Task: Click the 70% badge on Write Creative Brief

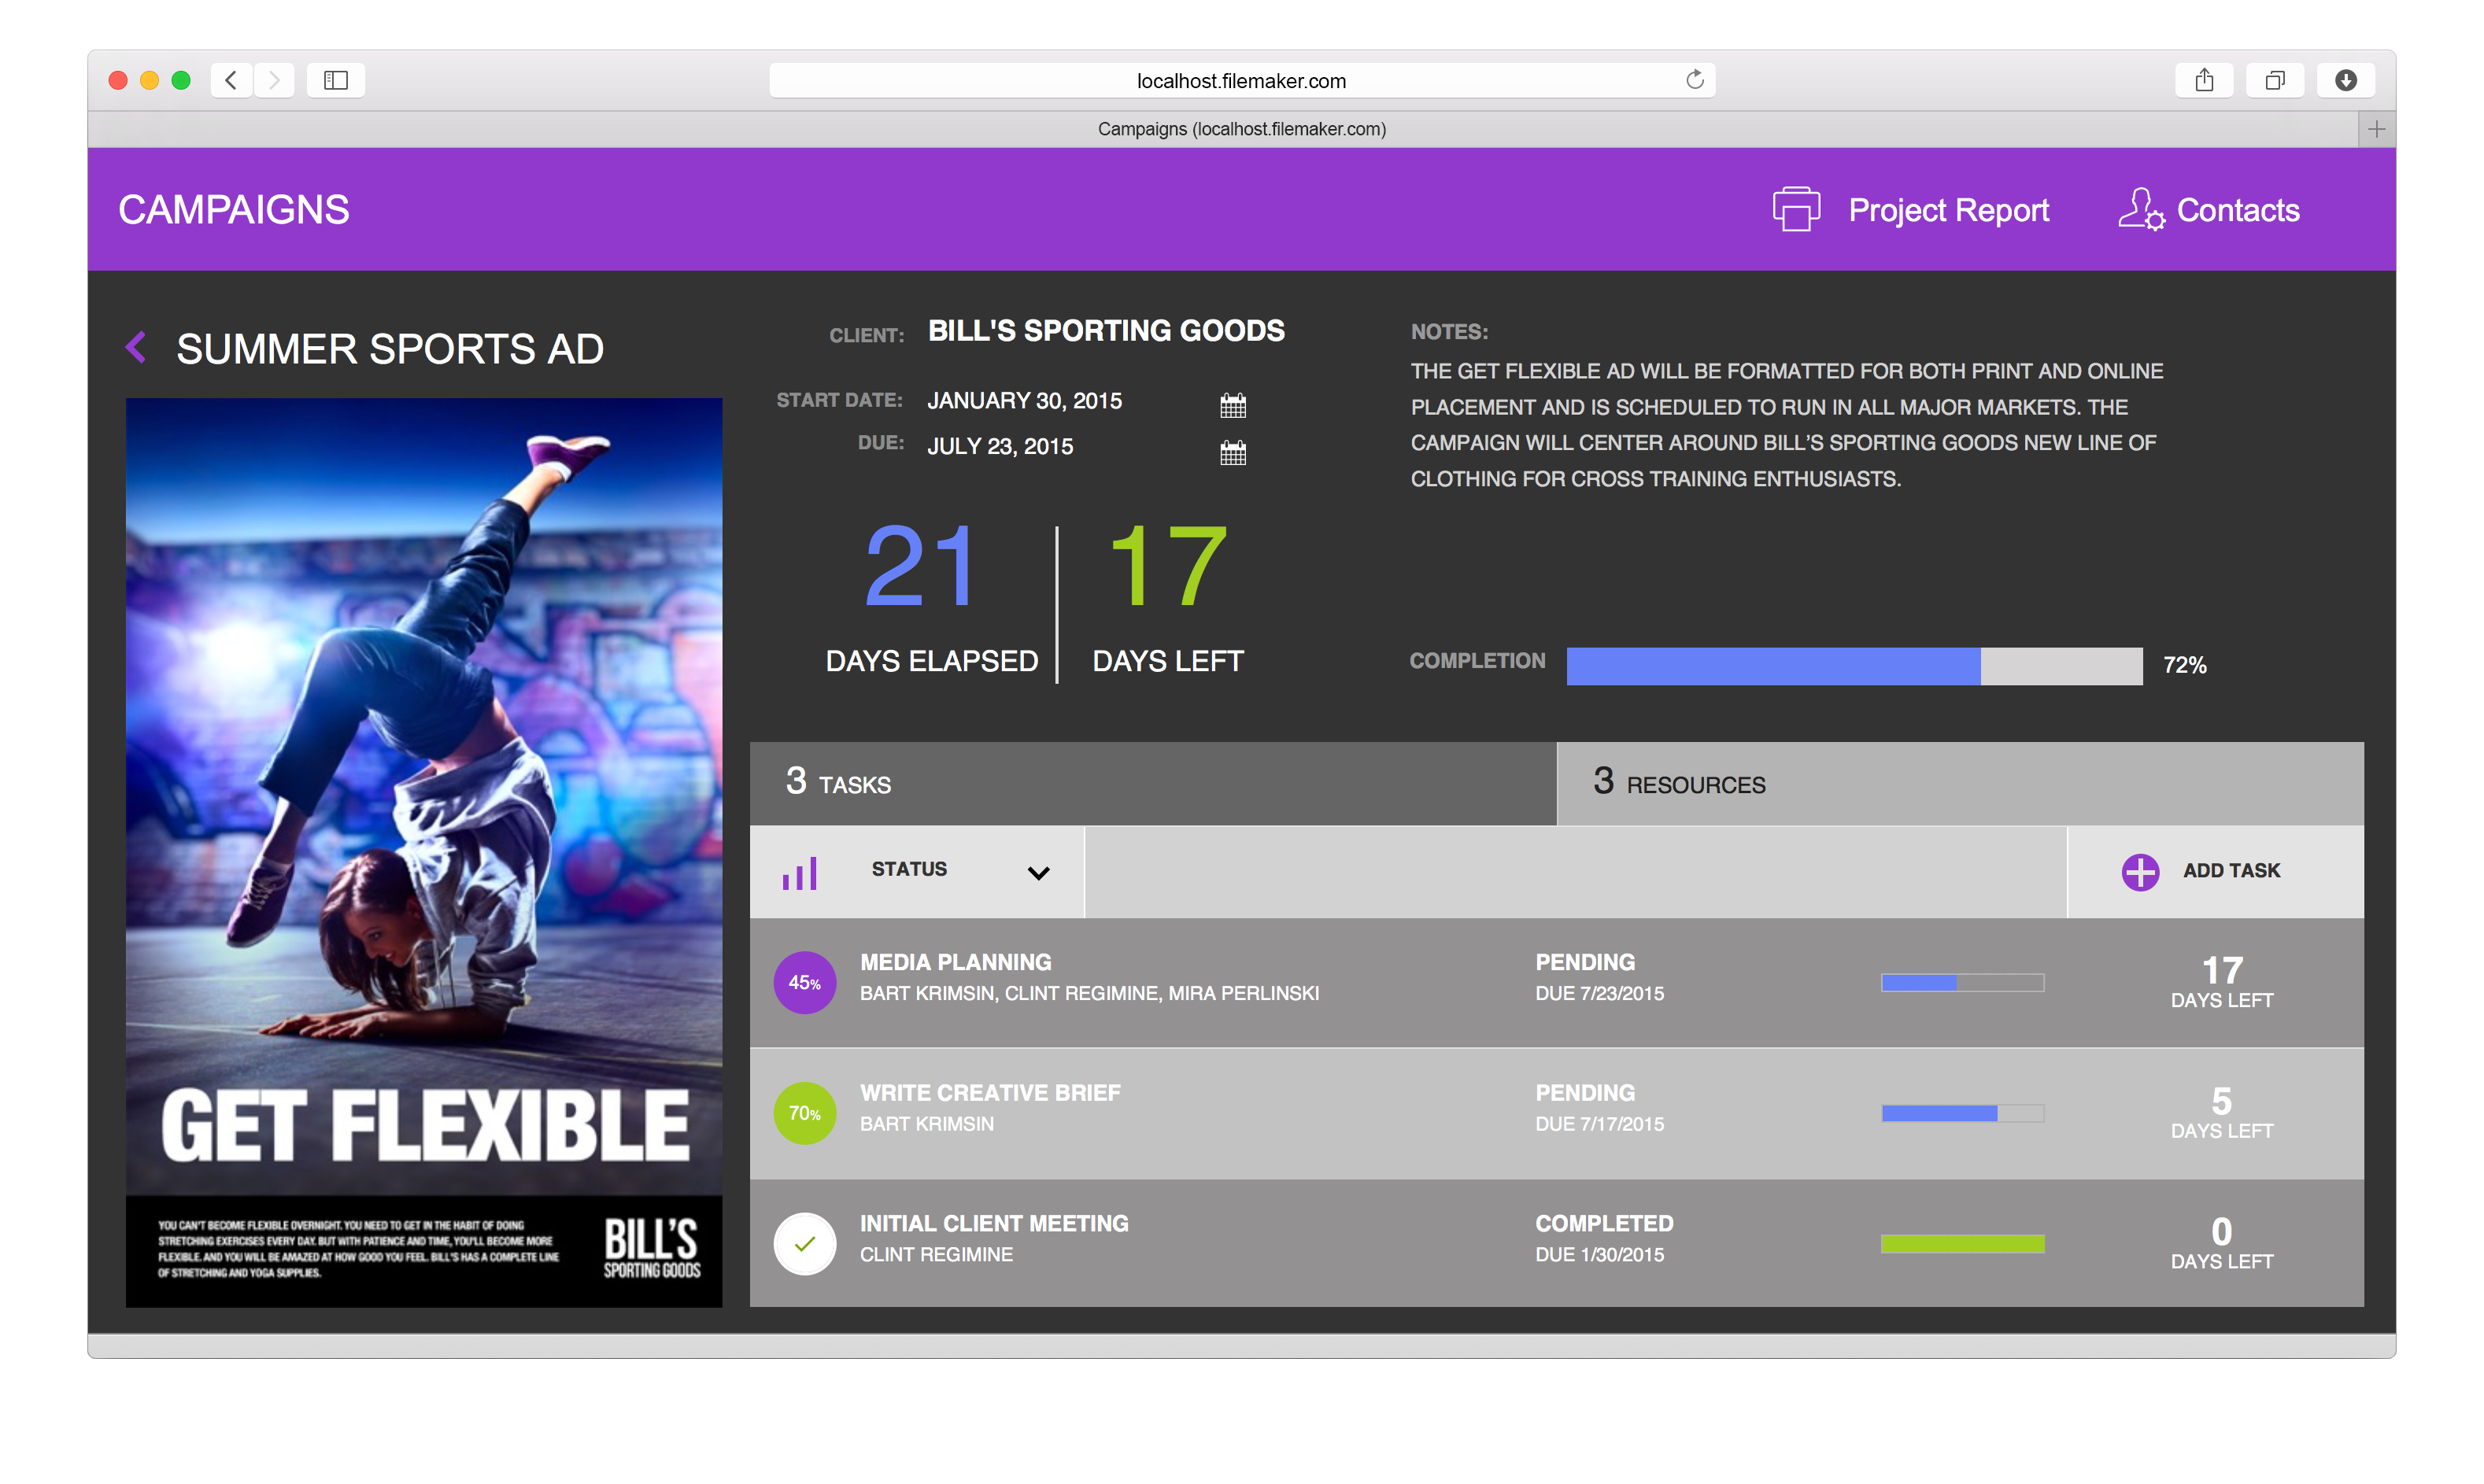Action: (805, 1113)
